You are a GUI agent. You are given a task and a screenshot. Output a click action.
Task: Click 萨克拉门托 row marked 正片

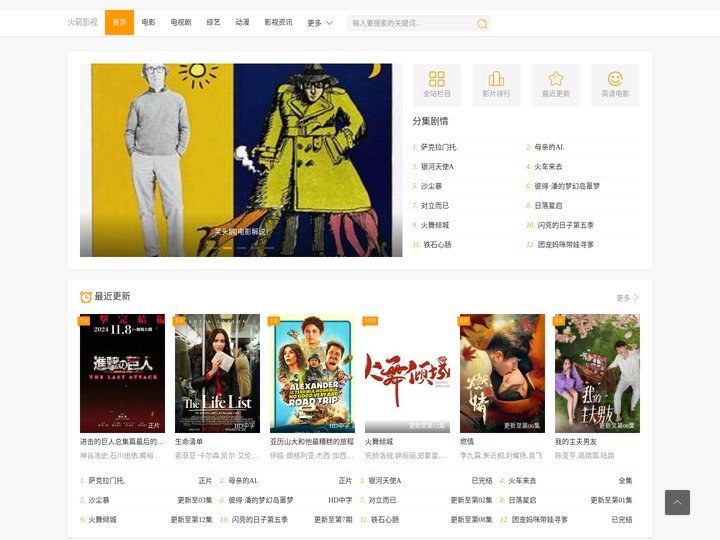click(x=146, y=481)
